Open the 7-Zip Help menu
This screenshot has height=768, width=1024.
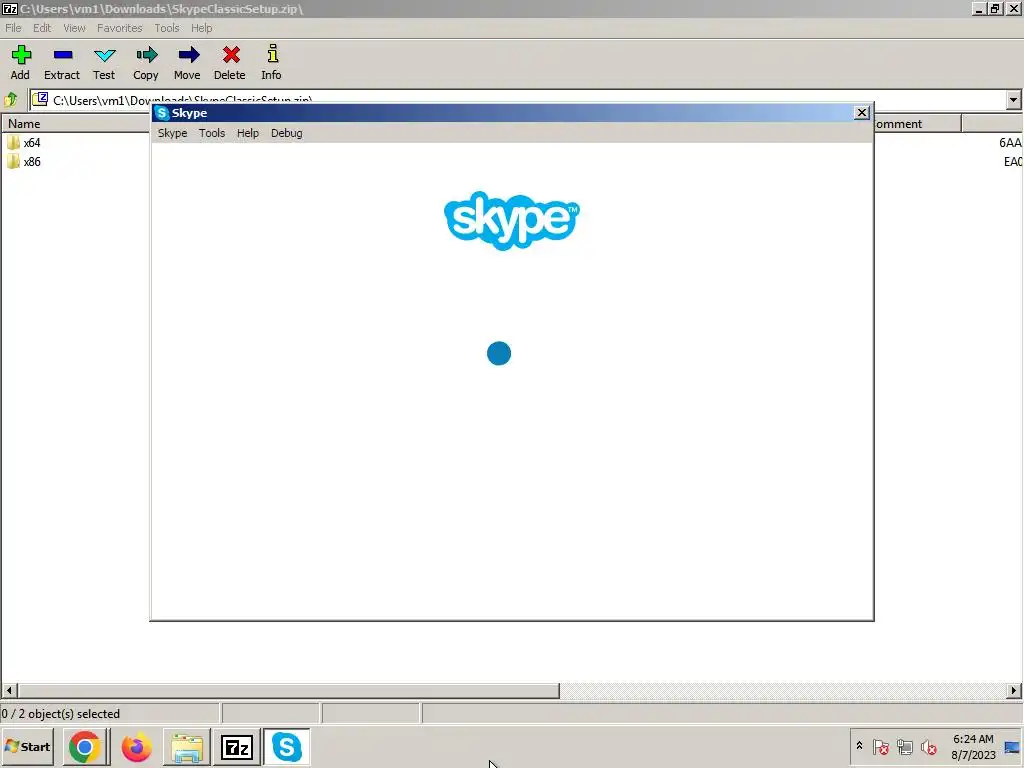point(201,28)
